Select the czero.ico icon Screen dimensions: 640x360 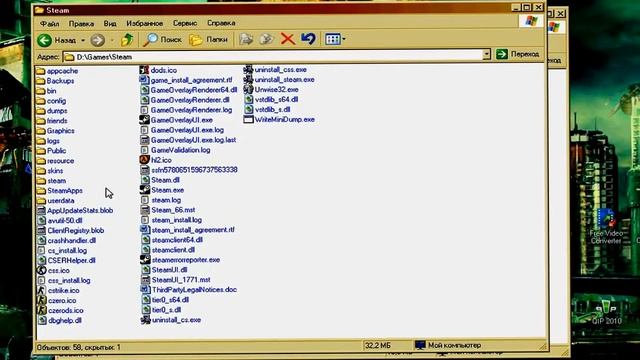coord(42,300)
